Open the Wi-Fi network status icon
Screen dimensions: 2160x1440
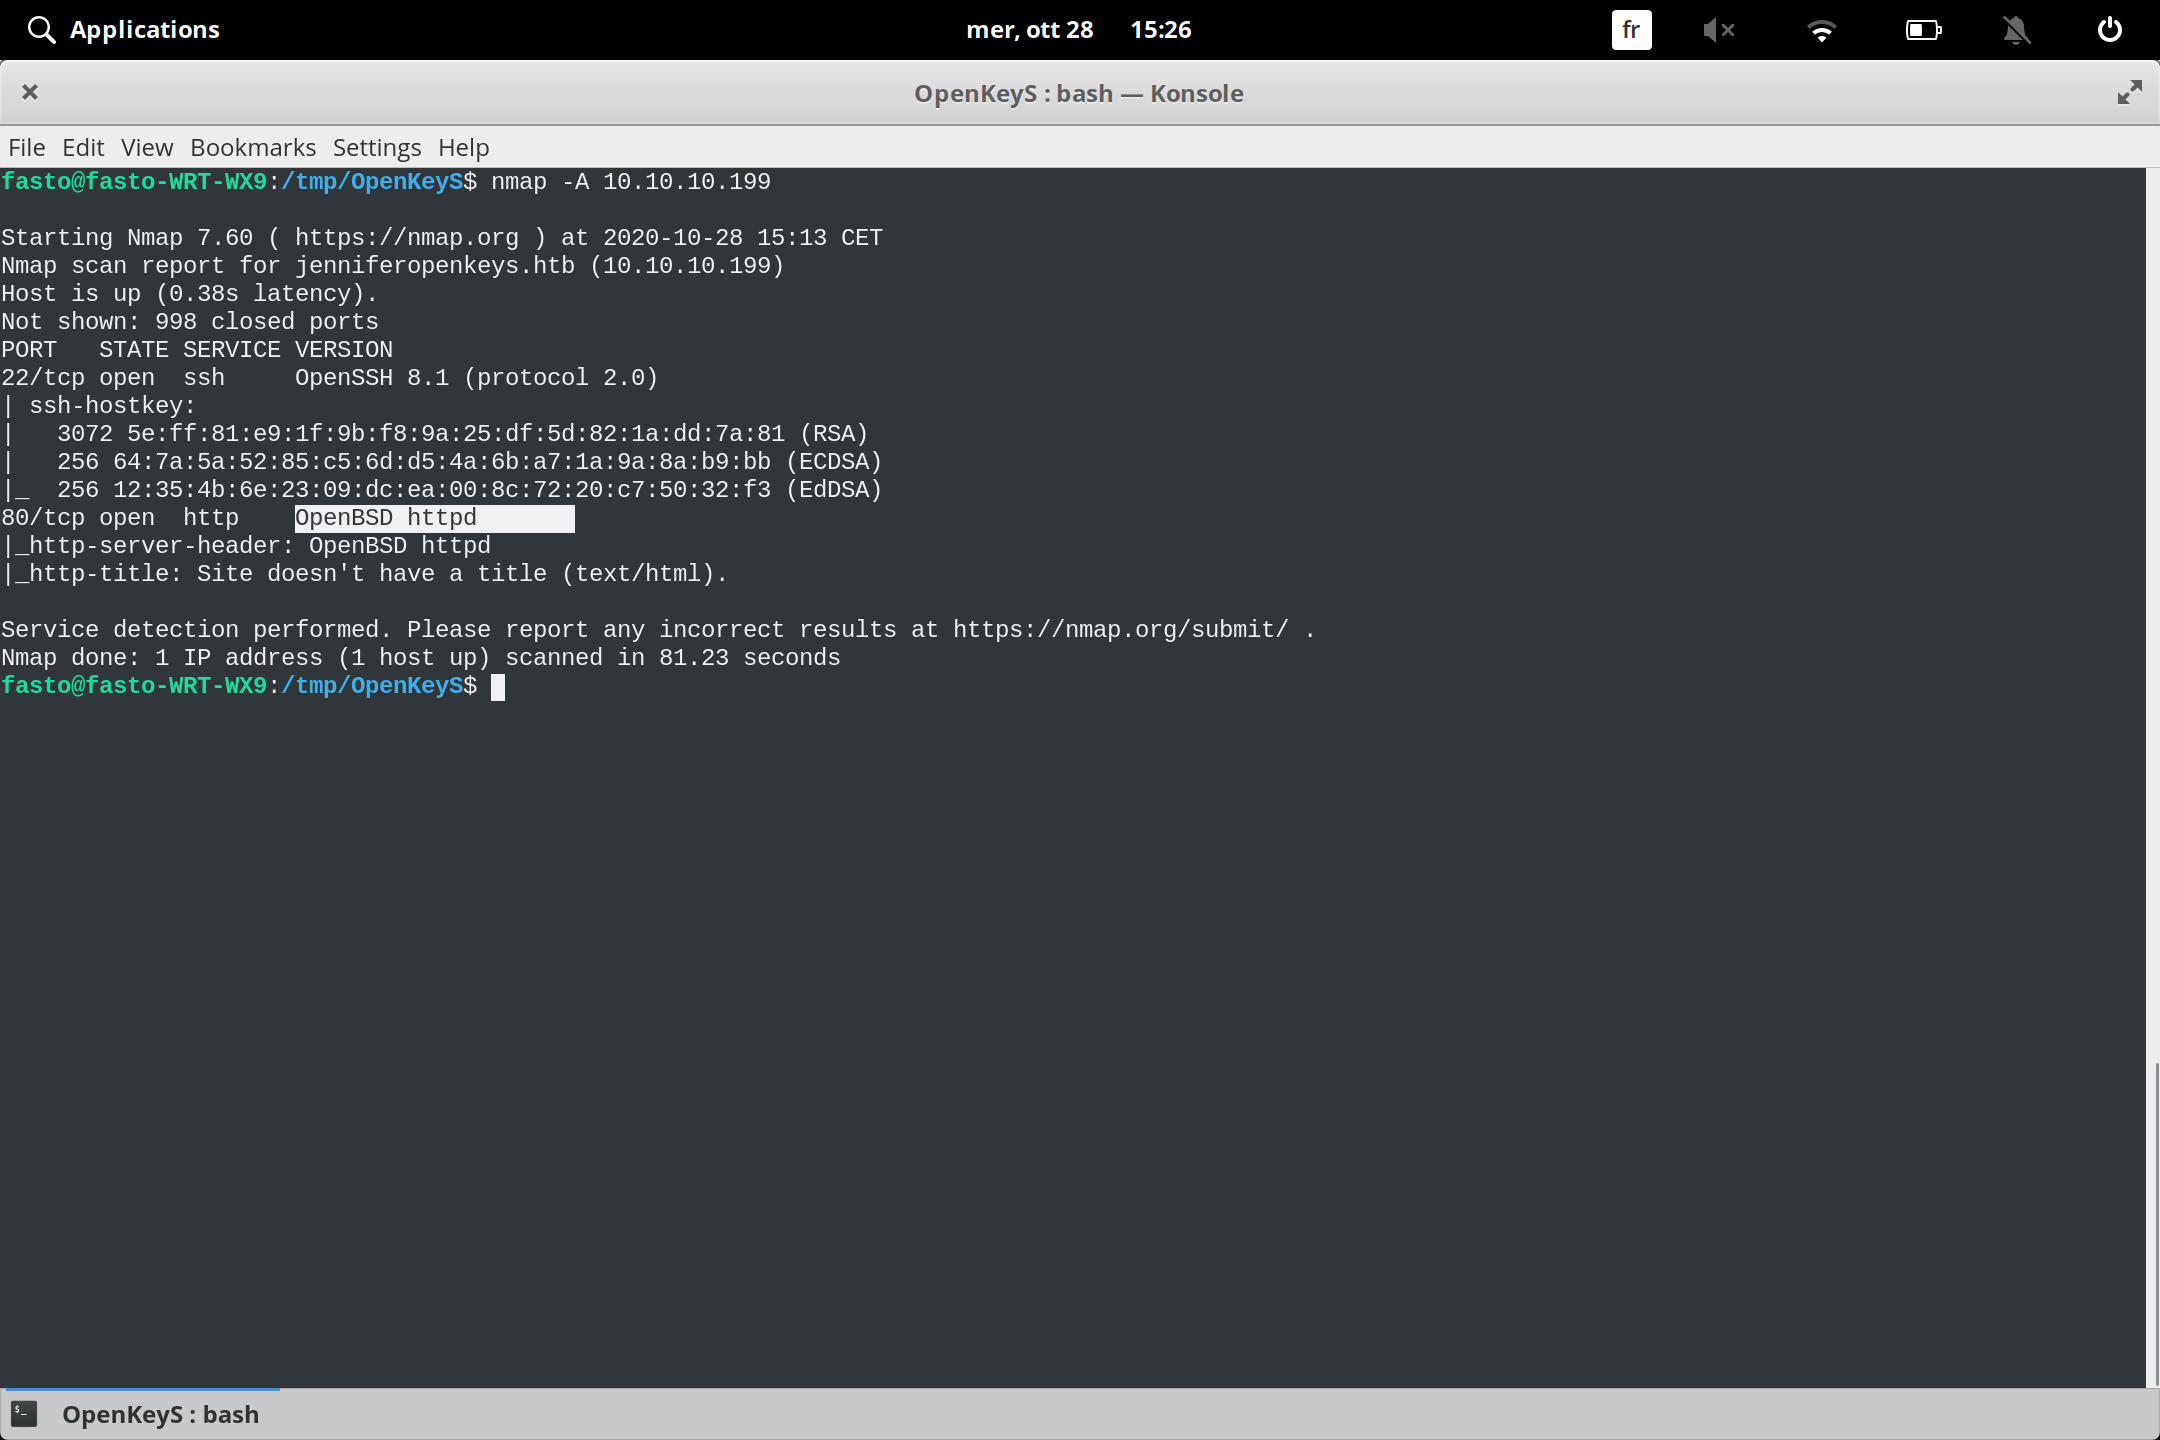(1823, 30)
